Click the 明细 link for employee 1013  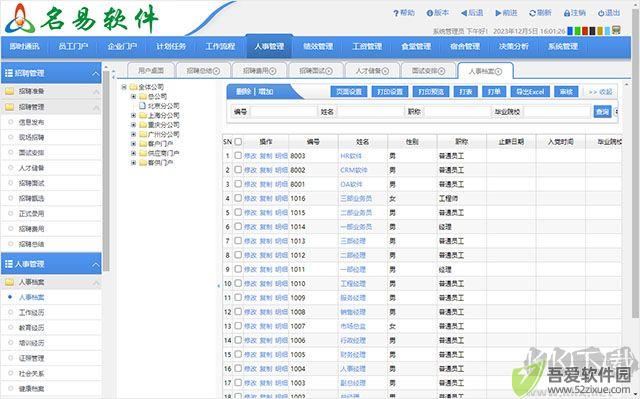pyautogui.click(x=281, y=241)
